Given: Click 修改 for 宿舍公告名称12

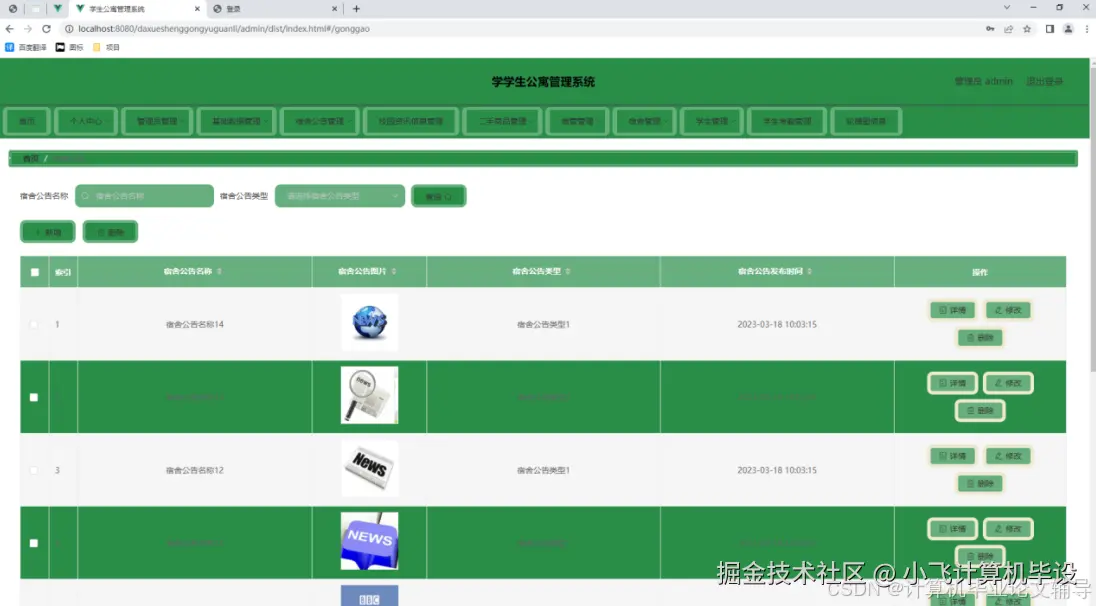Looking at the screenshot, I should click(x=1008, y=456).
